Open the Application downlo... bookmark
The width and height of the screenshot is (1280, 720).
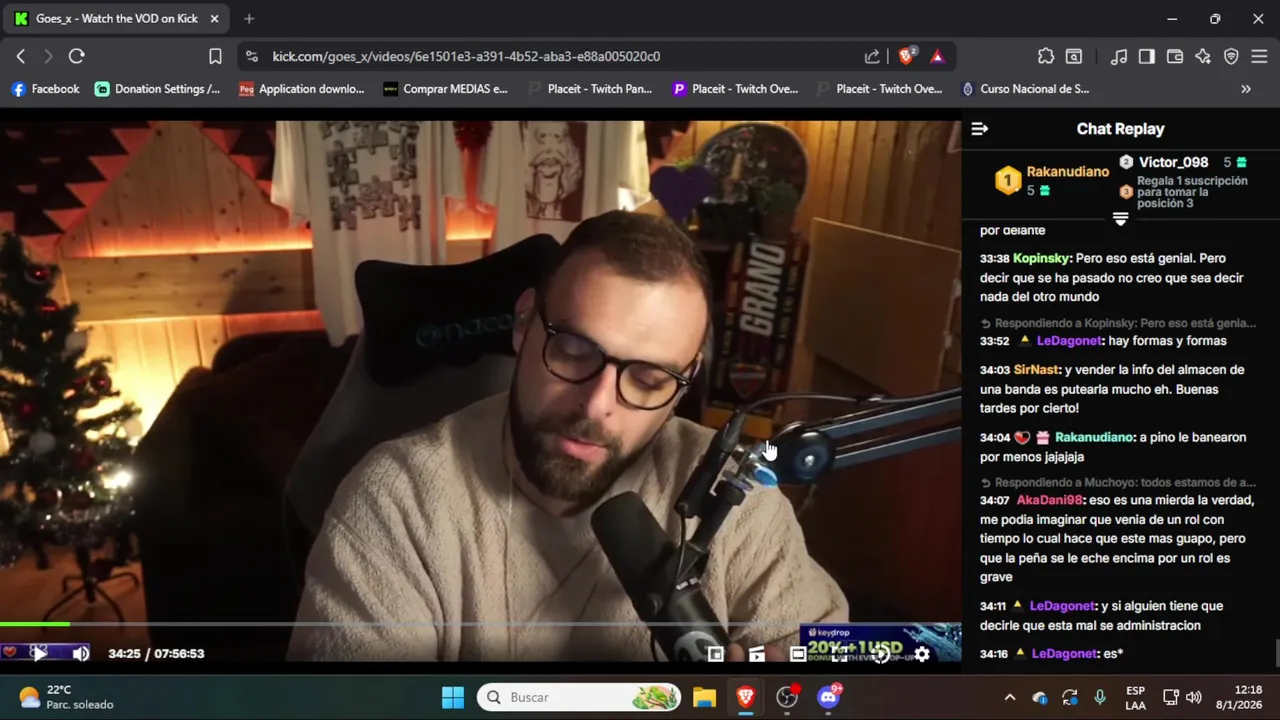tap(301, 89)
